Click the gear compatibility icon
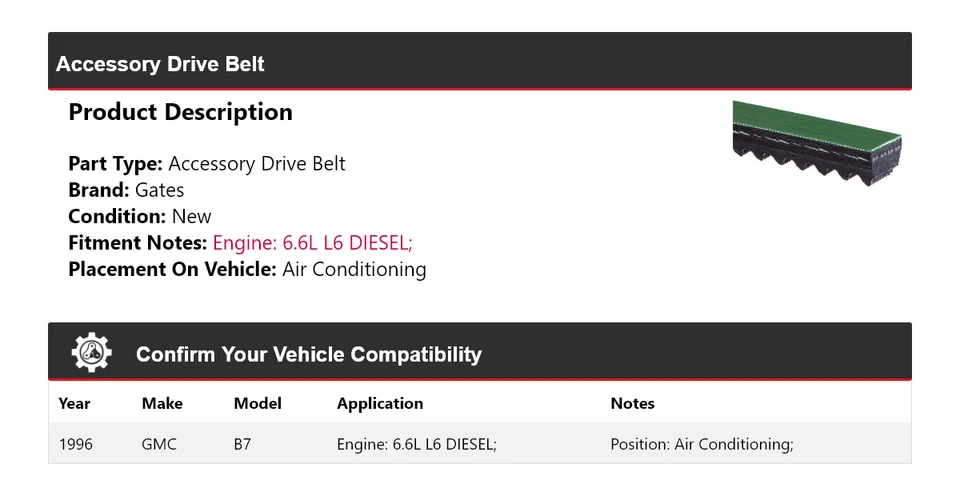 92,353
